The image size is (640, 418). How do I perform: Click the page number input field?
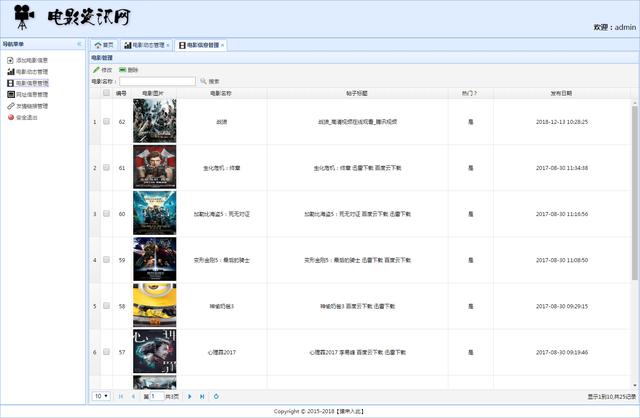157,396
